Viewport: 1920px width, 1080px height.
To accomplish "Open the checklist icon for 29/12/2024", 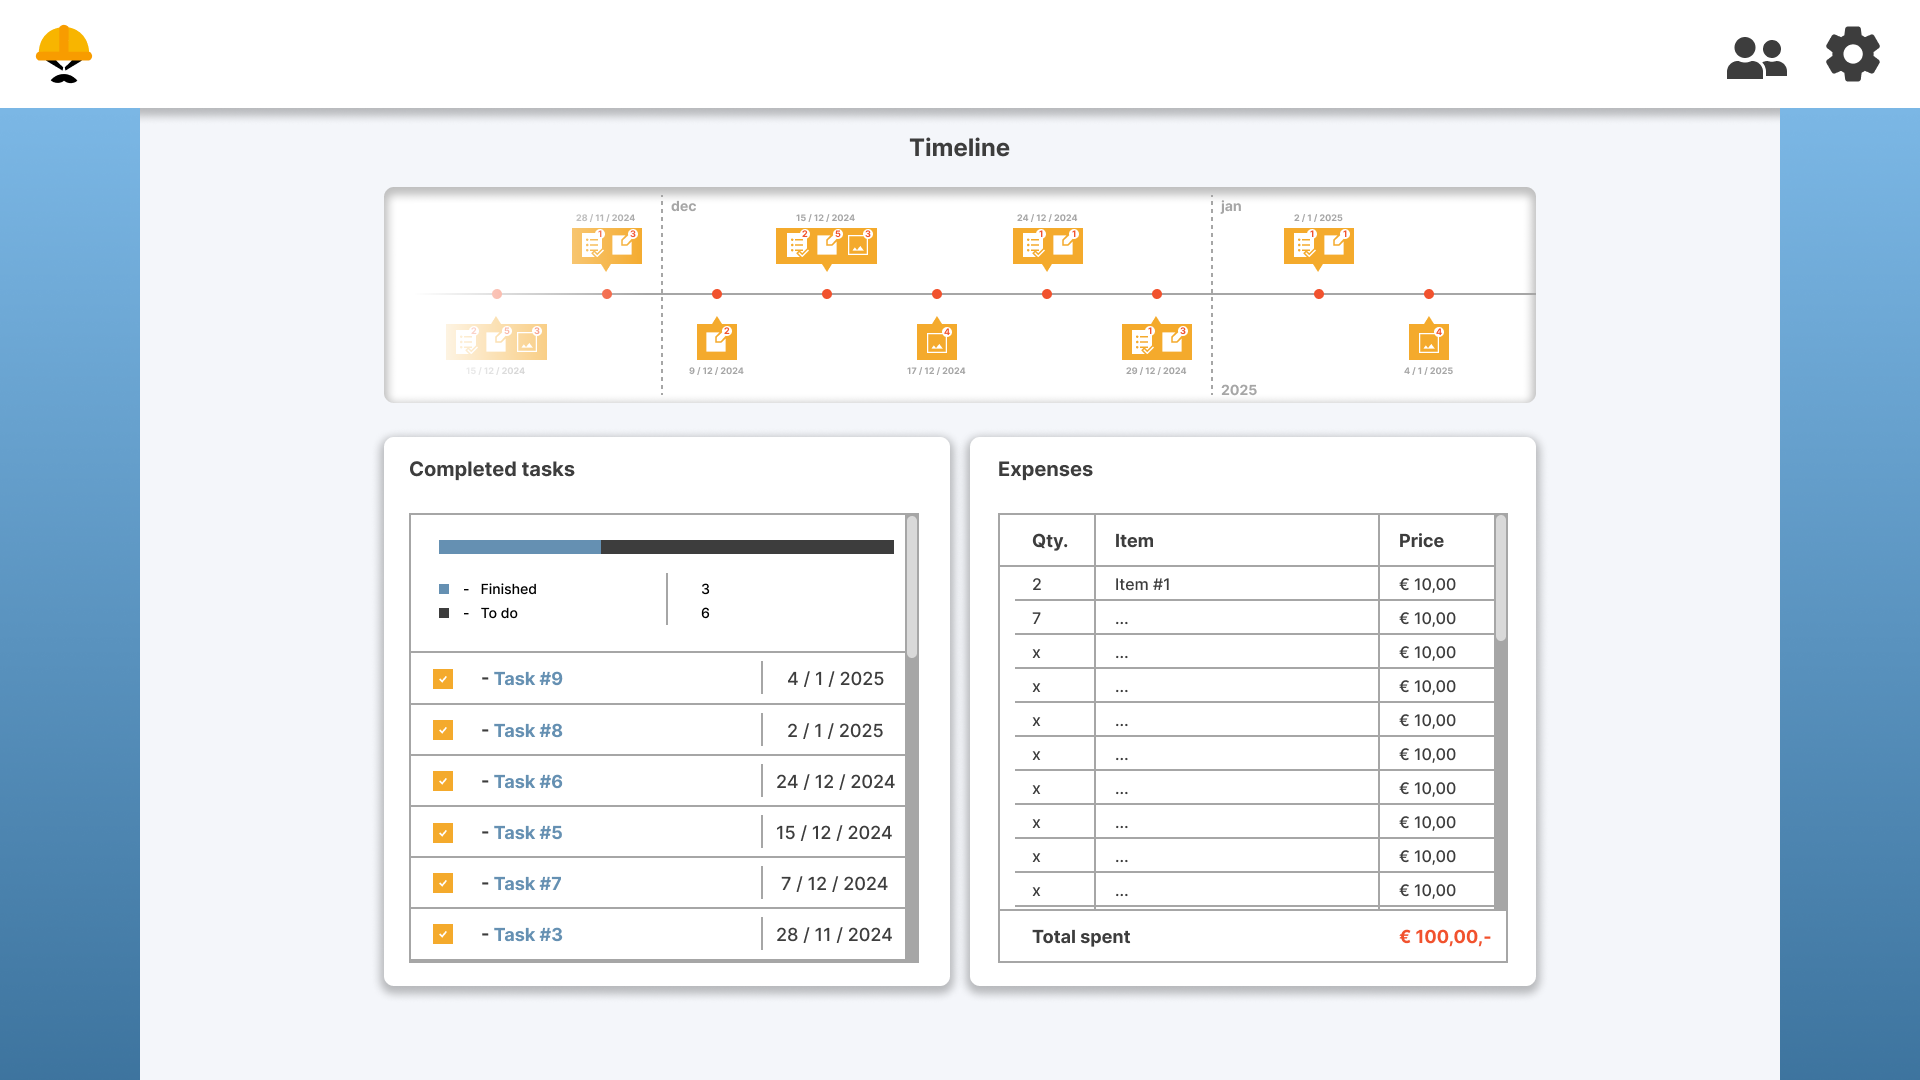I will click(1142, 342).
